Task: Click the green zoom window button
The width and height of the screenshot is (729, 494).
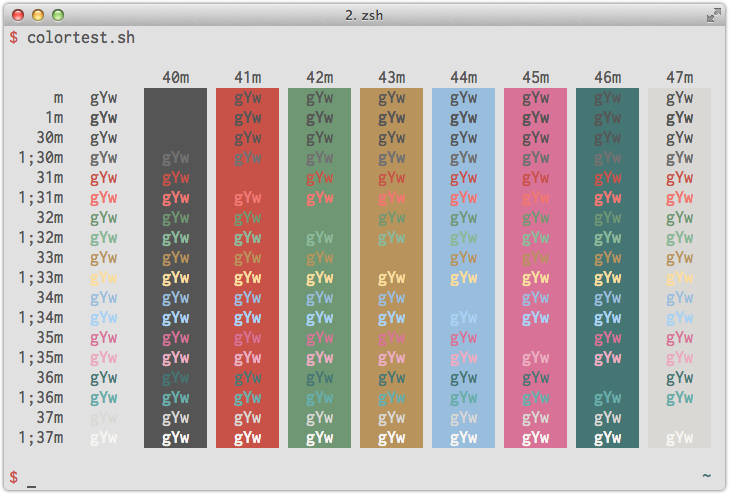Action: pos(58,15)
